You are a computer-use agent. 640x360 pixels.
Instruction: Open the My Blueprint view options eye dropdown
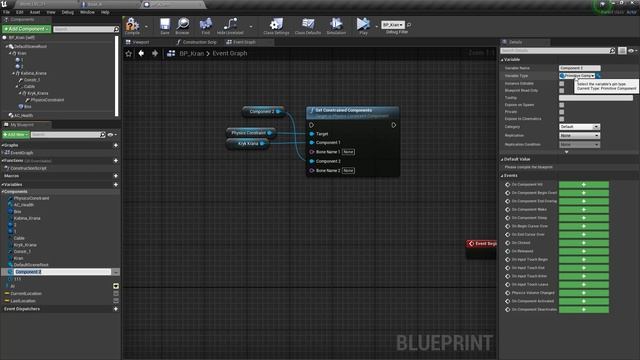coord(112,135)
